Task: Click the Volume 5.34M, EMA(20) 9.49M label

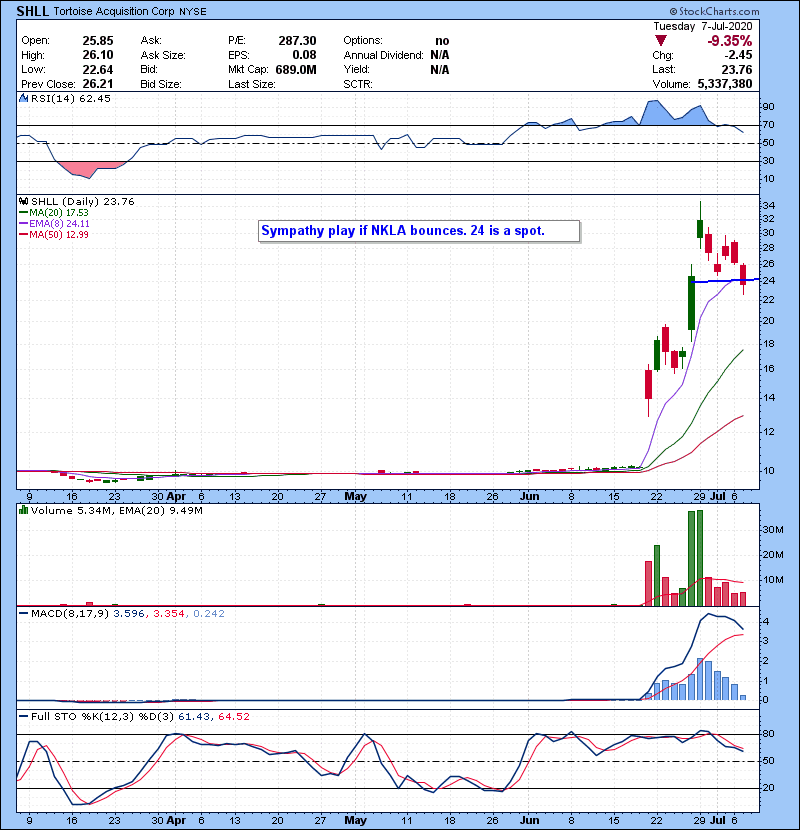Action: click(116, 510)
